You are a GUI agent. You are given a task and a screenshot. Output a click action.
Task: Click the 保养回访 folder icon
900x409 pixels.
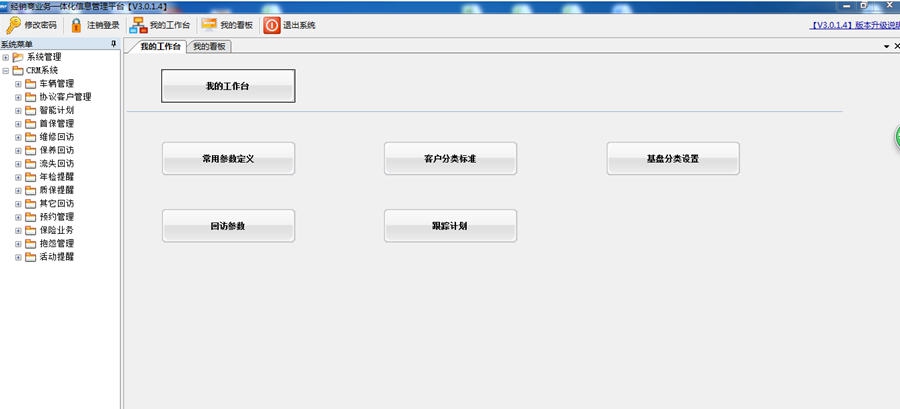(x=30, y=150)
